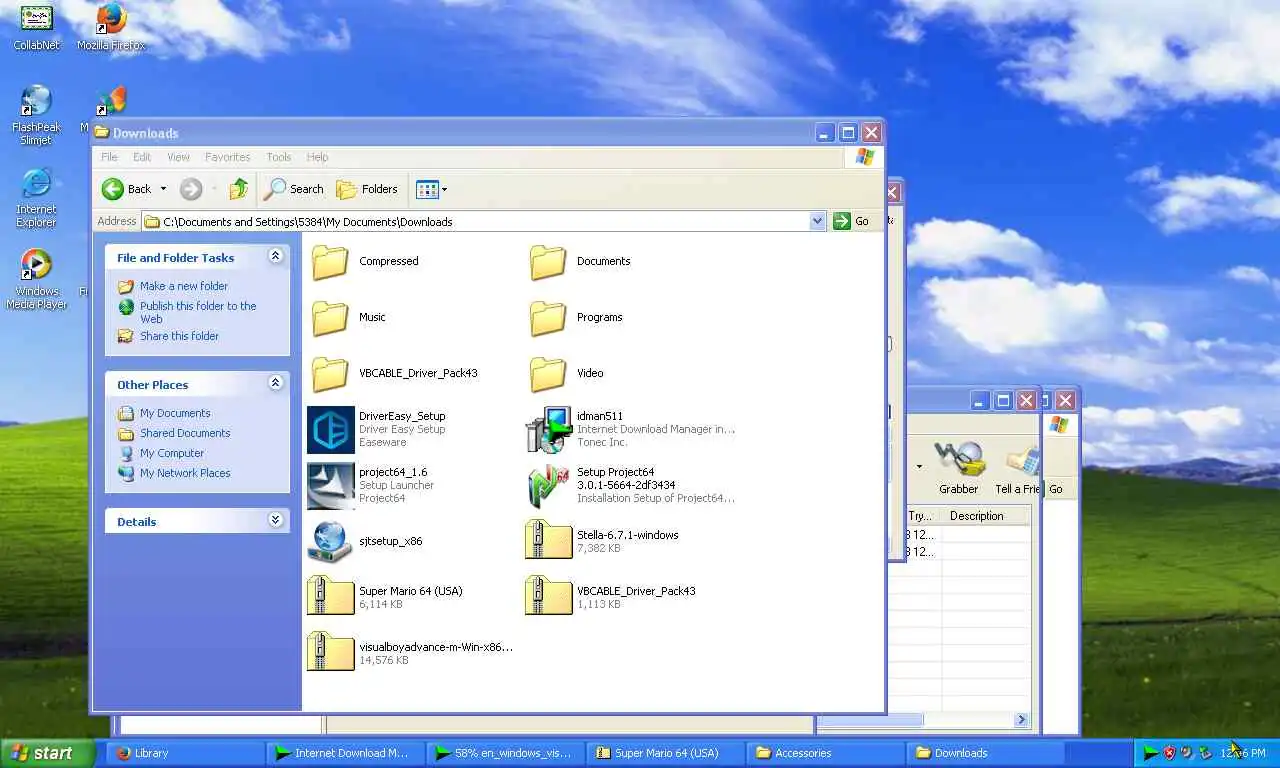
Task: Select the visualboyadvance-m-Win-x86 zip icon
Action: coord(330,653)
